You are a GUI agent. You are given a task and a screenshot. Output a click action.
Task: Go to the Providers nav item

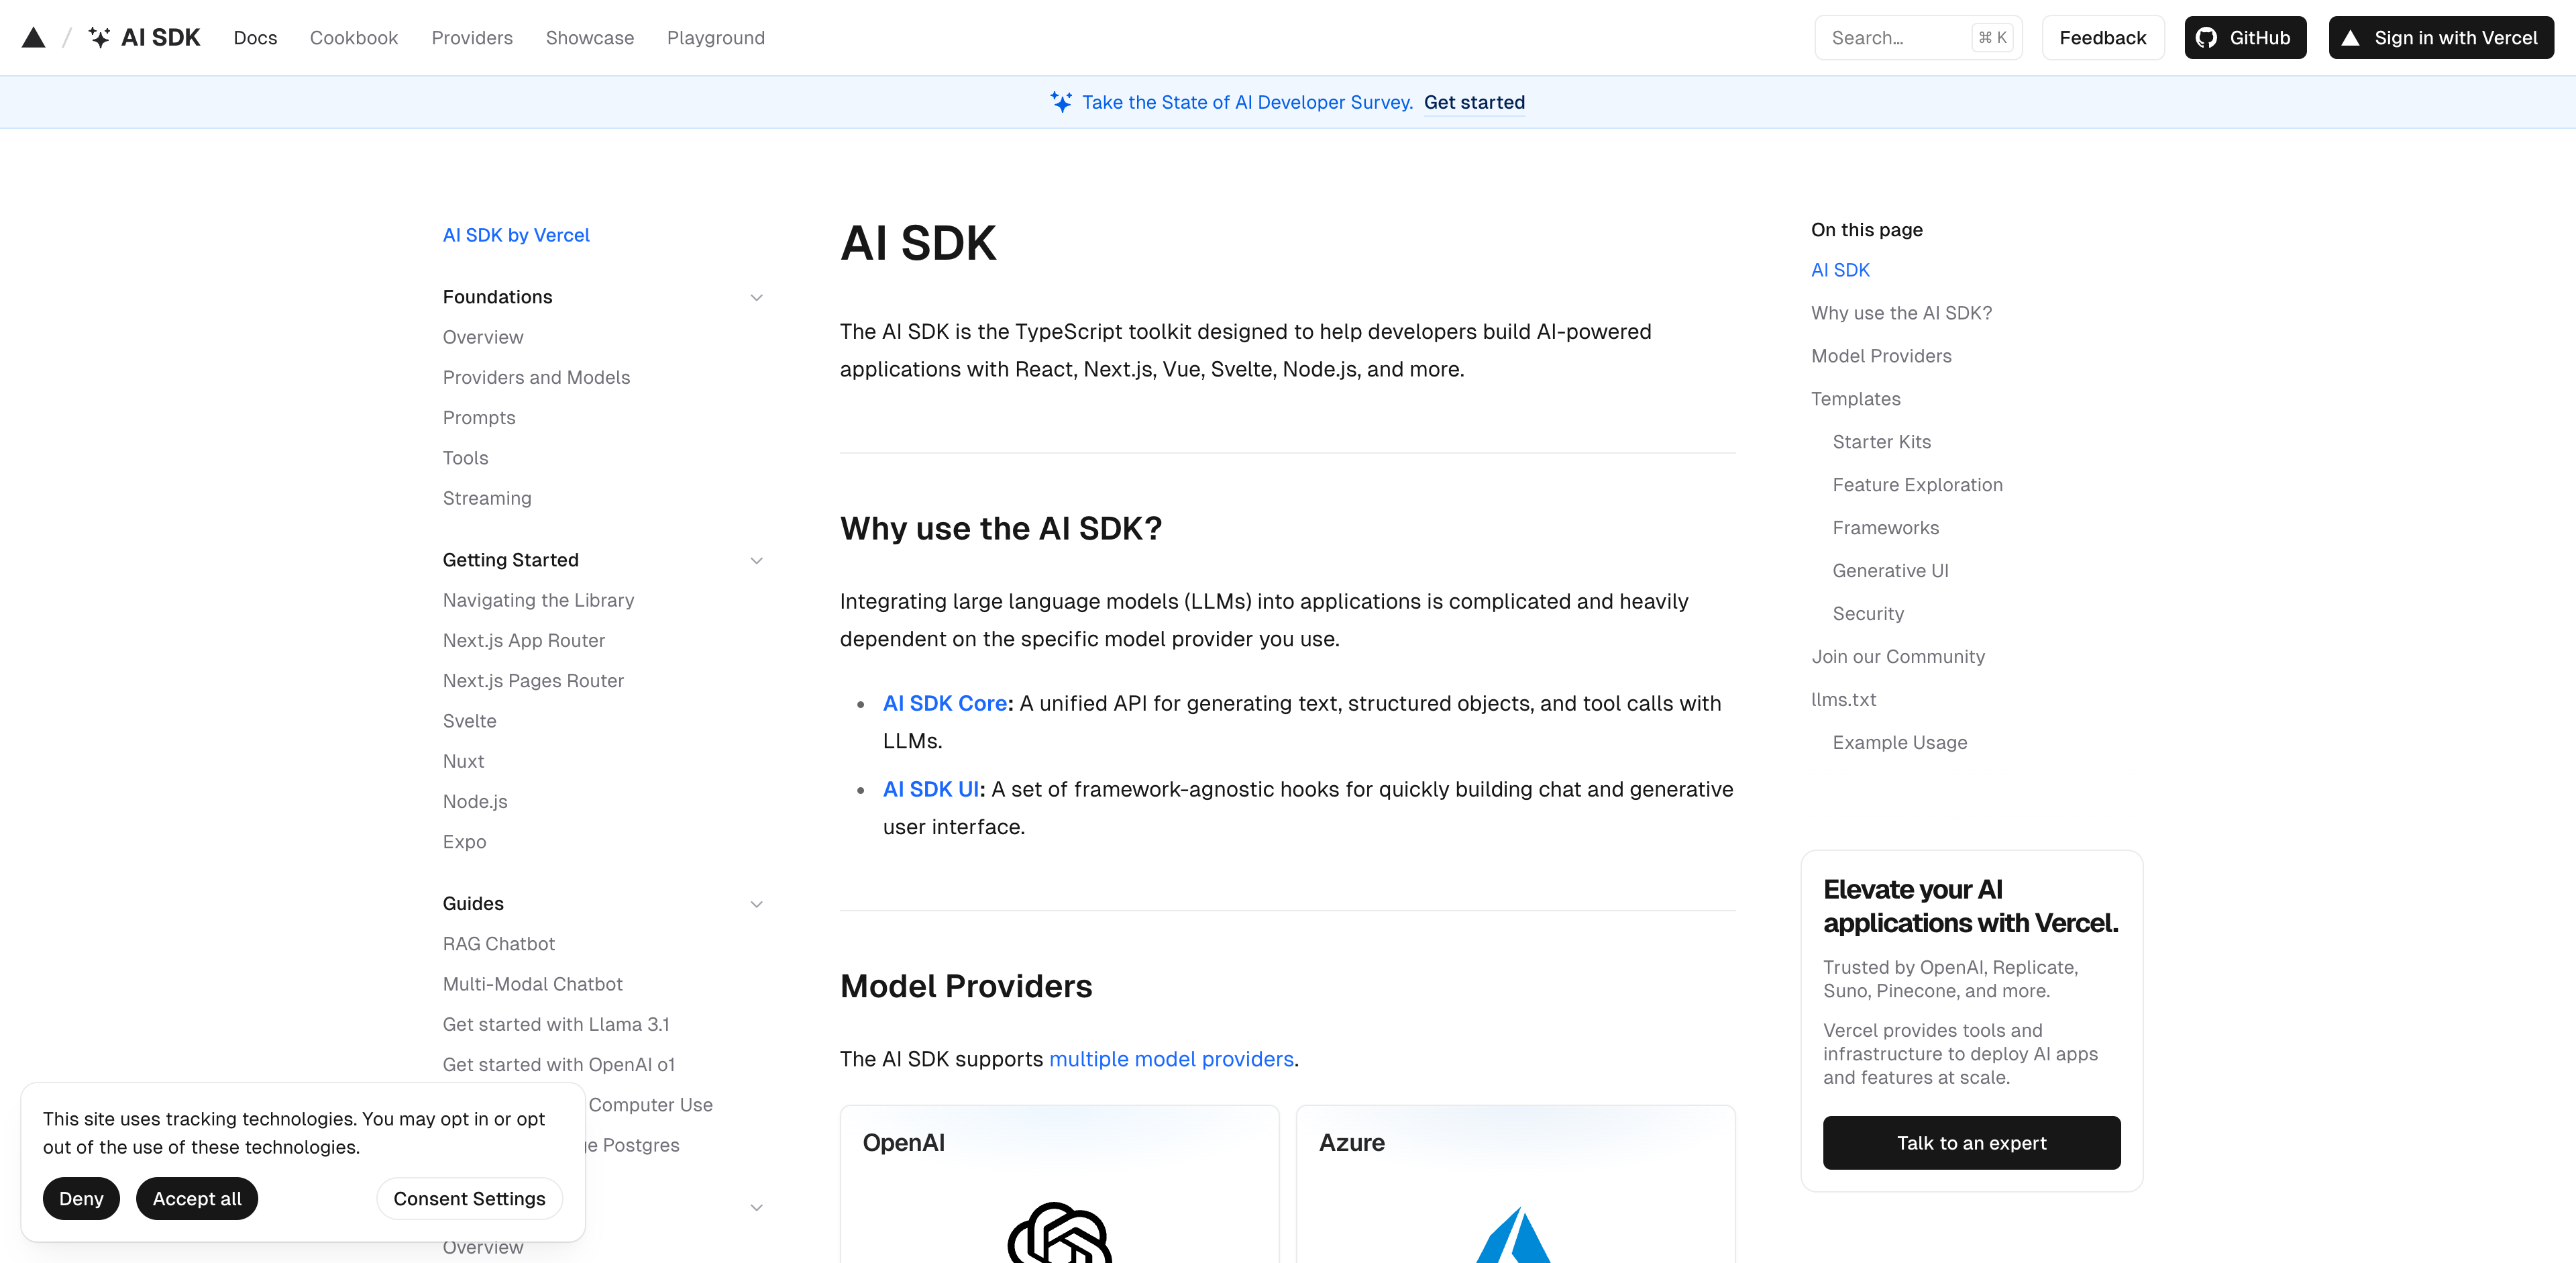(472, 38)
